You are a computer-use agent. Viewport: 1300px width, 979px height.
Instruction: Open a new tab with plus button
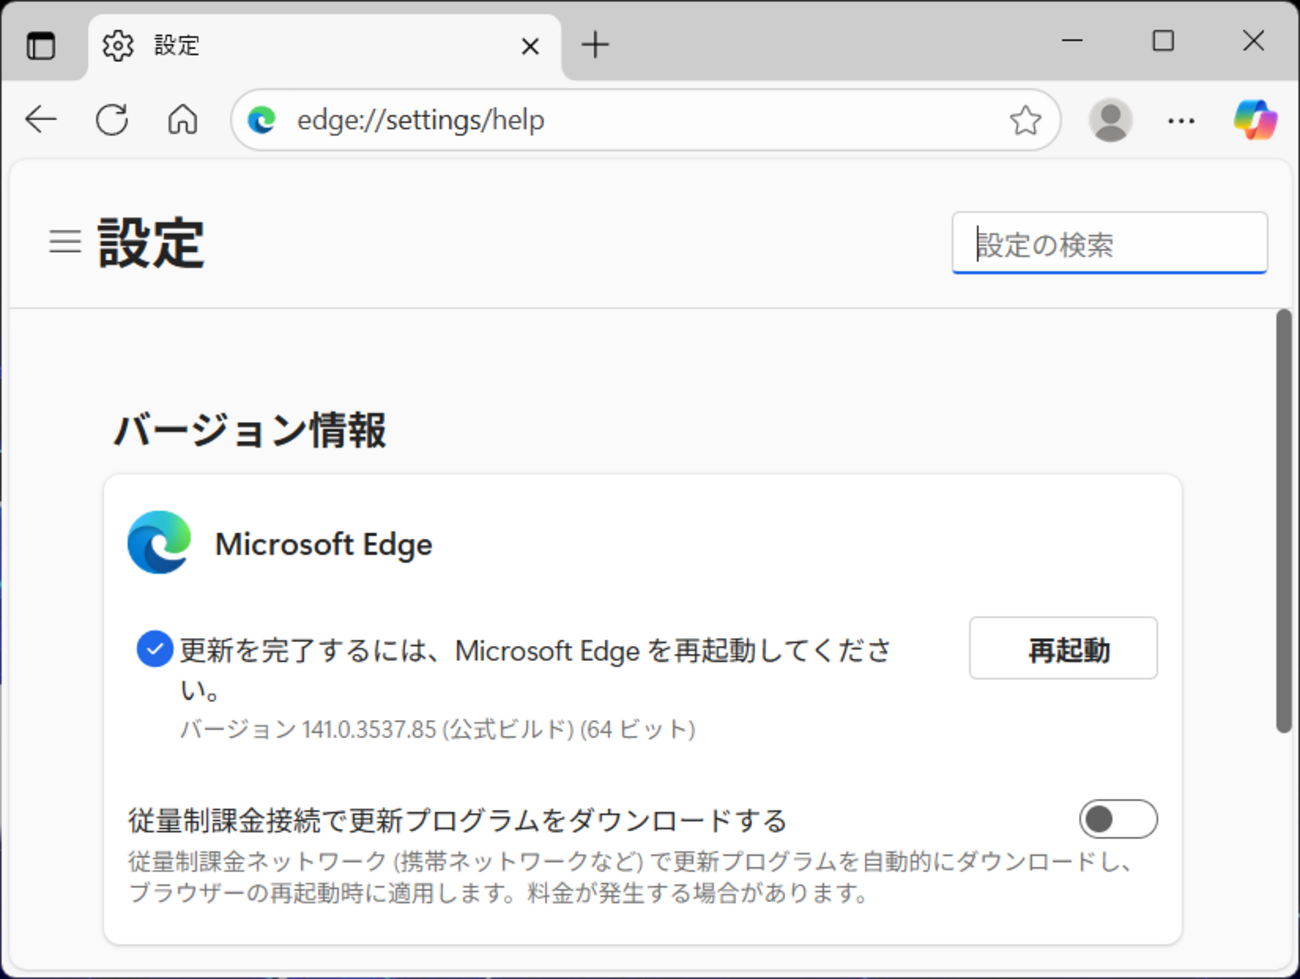[595, 45]
